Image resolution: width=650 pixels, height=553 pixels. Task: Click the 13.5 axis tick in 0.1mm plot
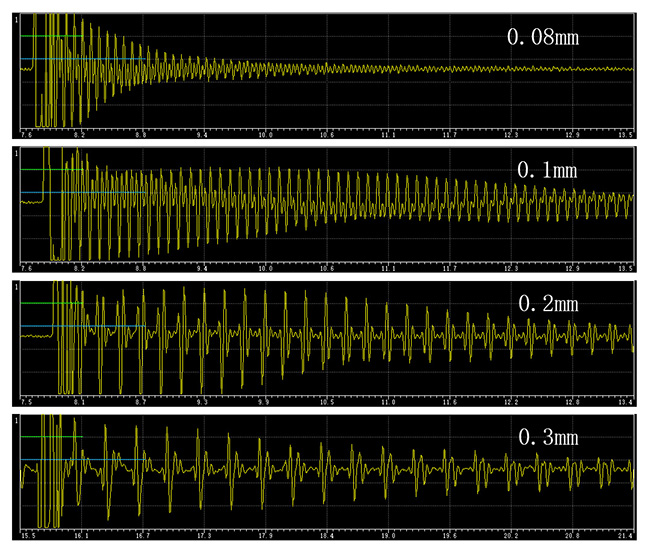click(626, 268)
